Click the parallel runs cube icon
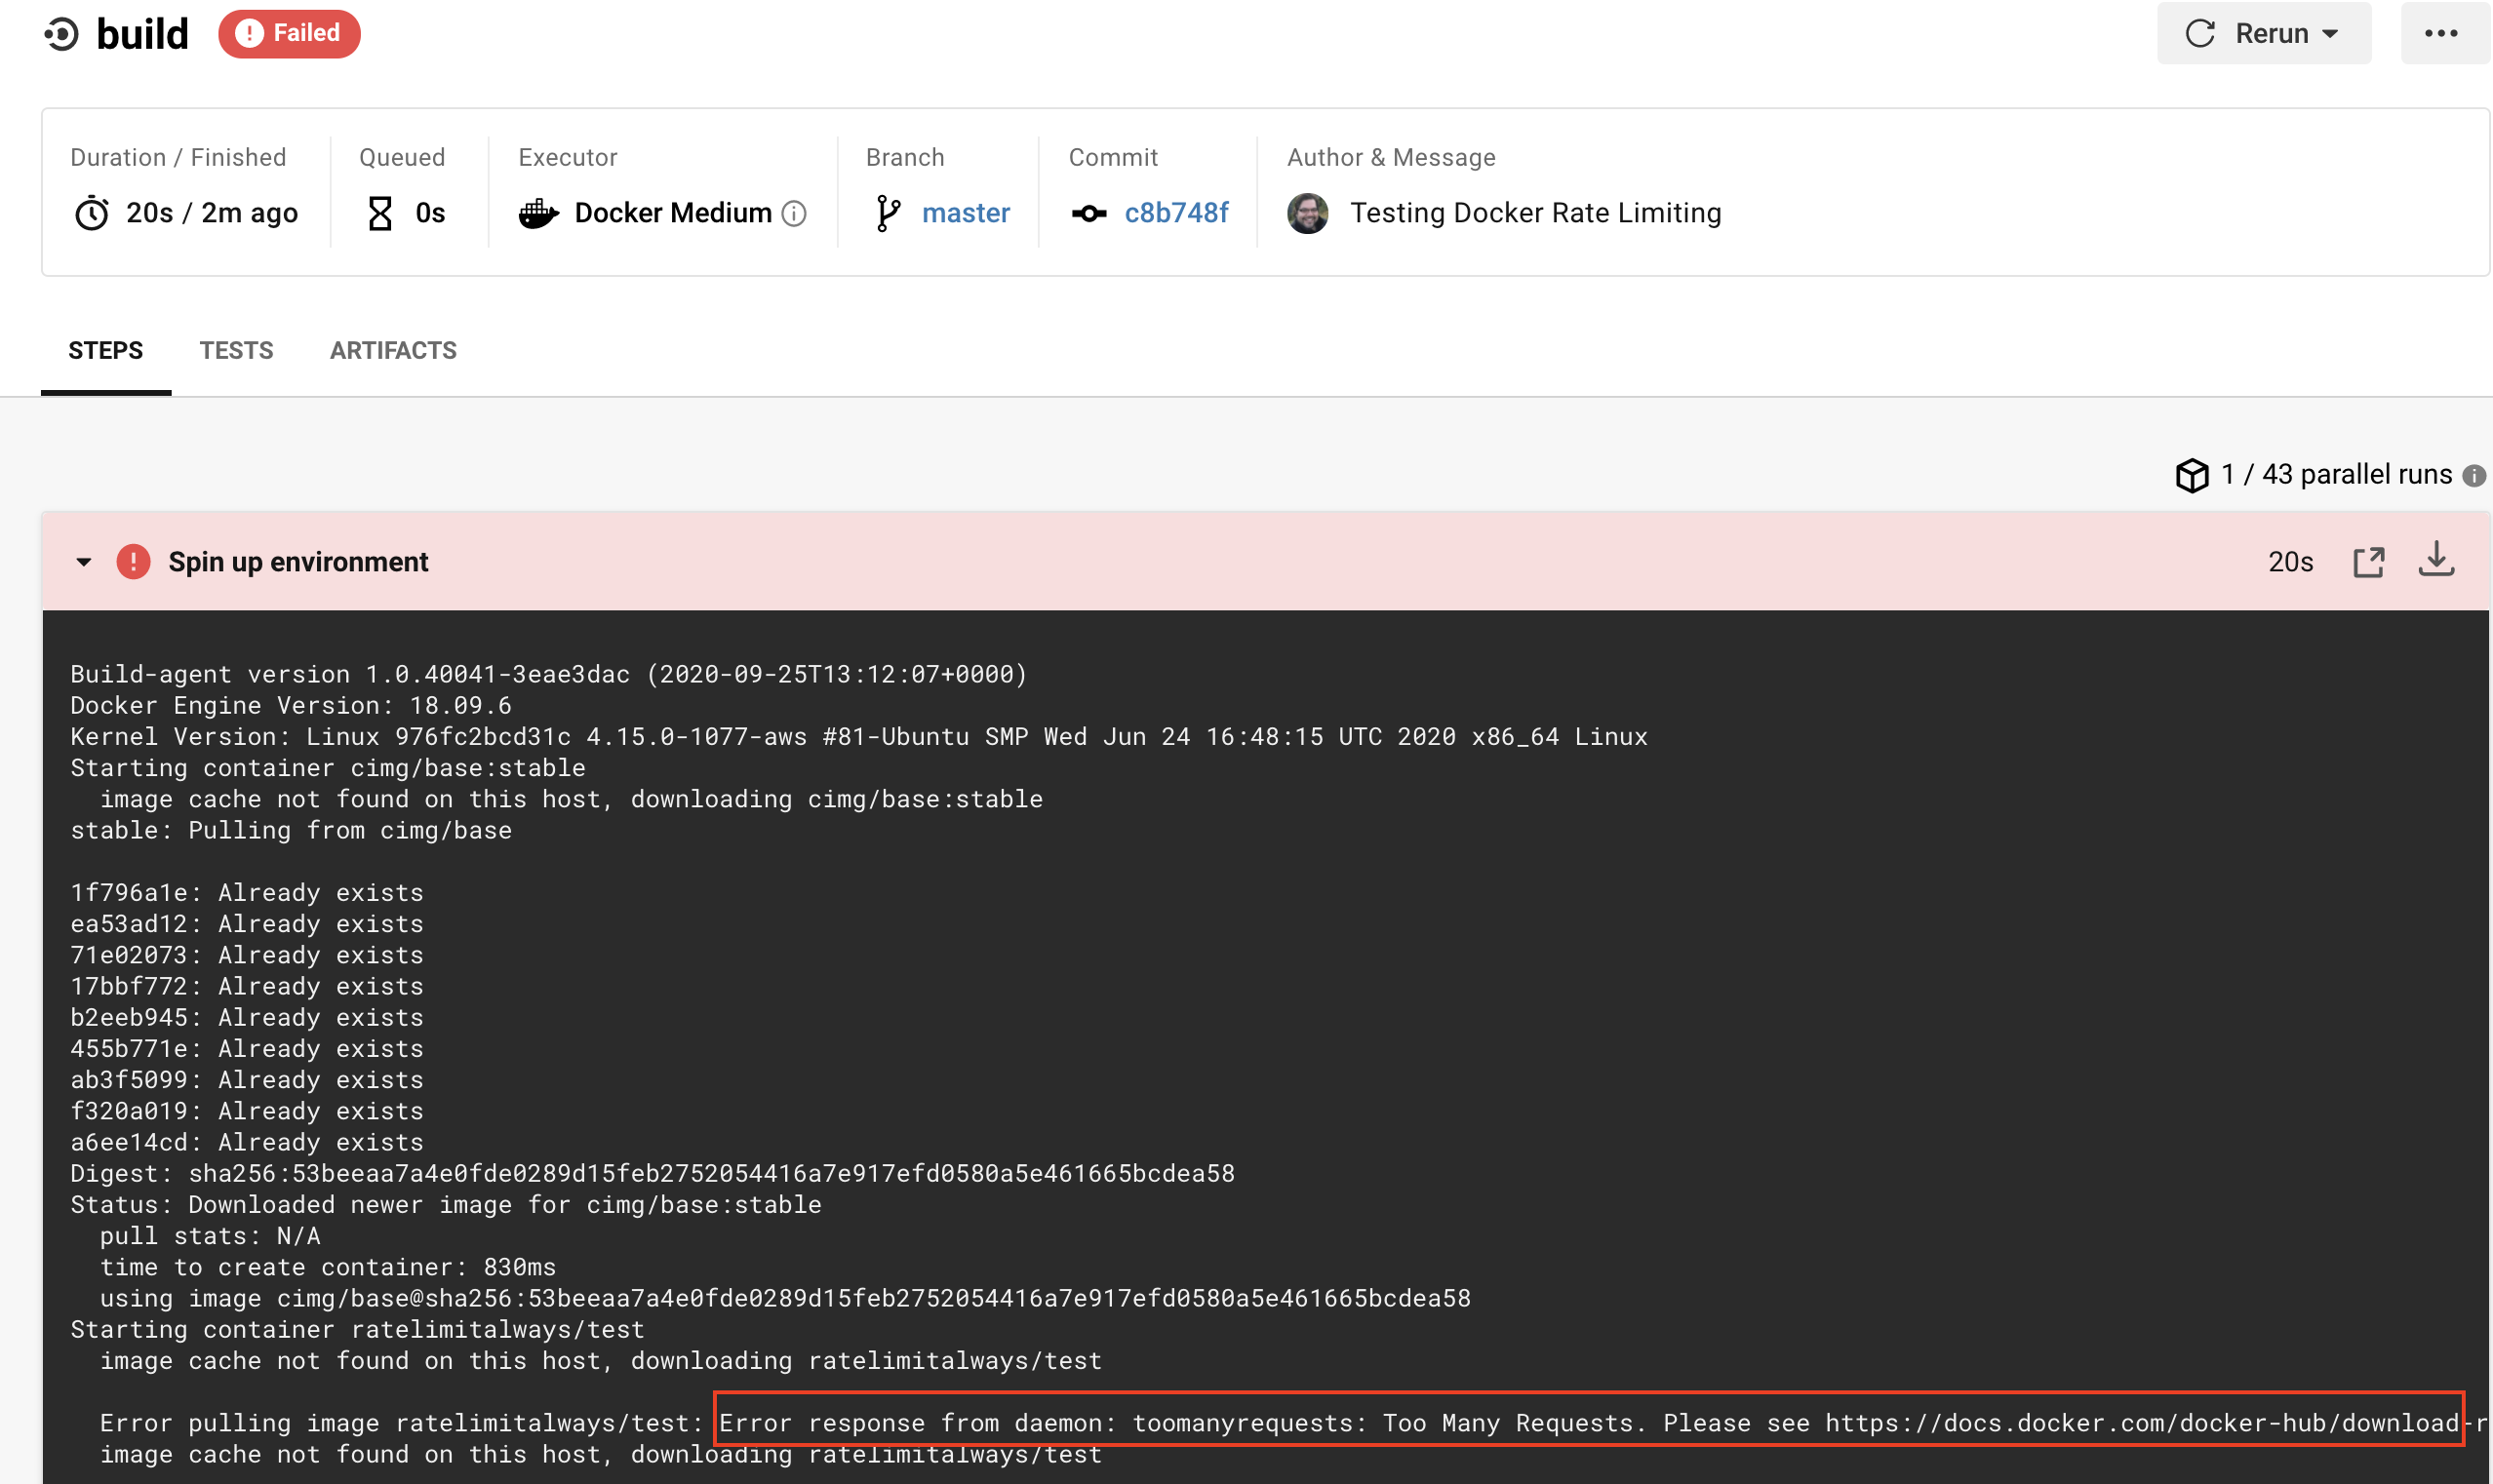2493x1484 pixels. (2191, 475)
